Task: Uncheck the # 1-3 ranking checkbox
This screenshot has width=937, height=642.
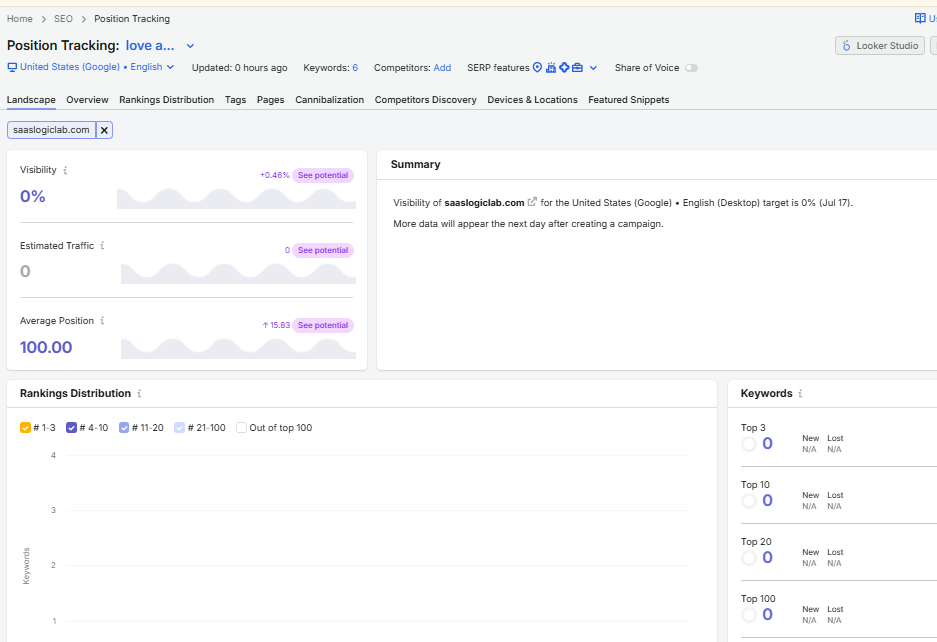Action: [25, 427]
